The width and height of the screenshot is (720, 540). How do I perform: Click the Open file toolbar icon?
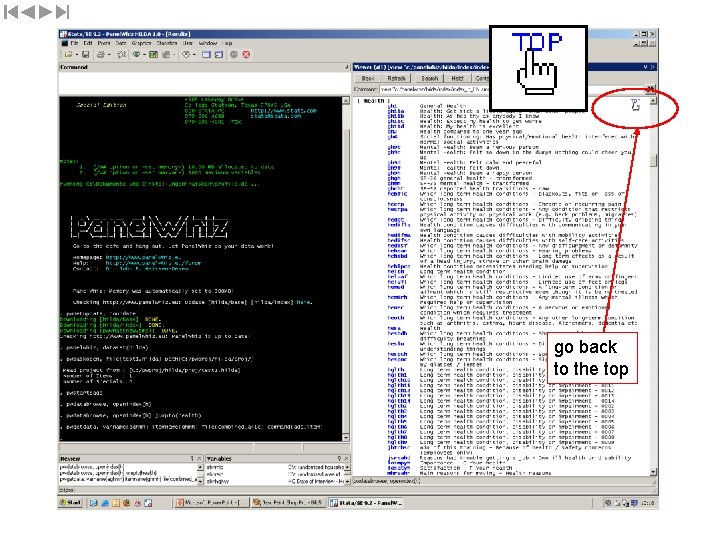click(x=68, y=55)
